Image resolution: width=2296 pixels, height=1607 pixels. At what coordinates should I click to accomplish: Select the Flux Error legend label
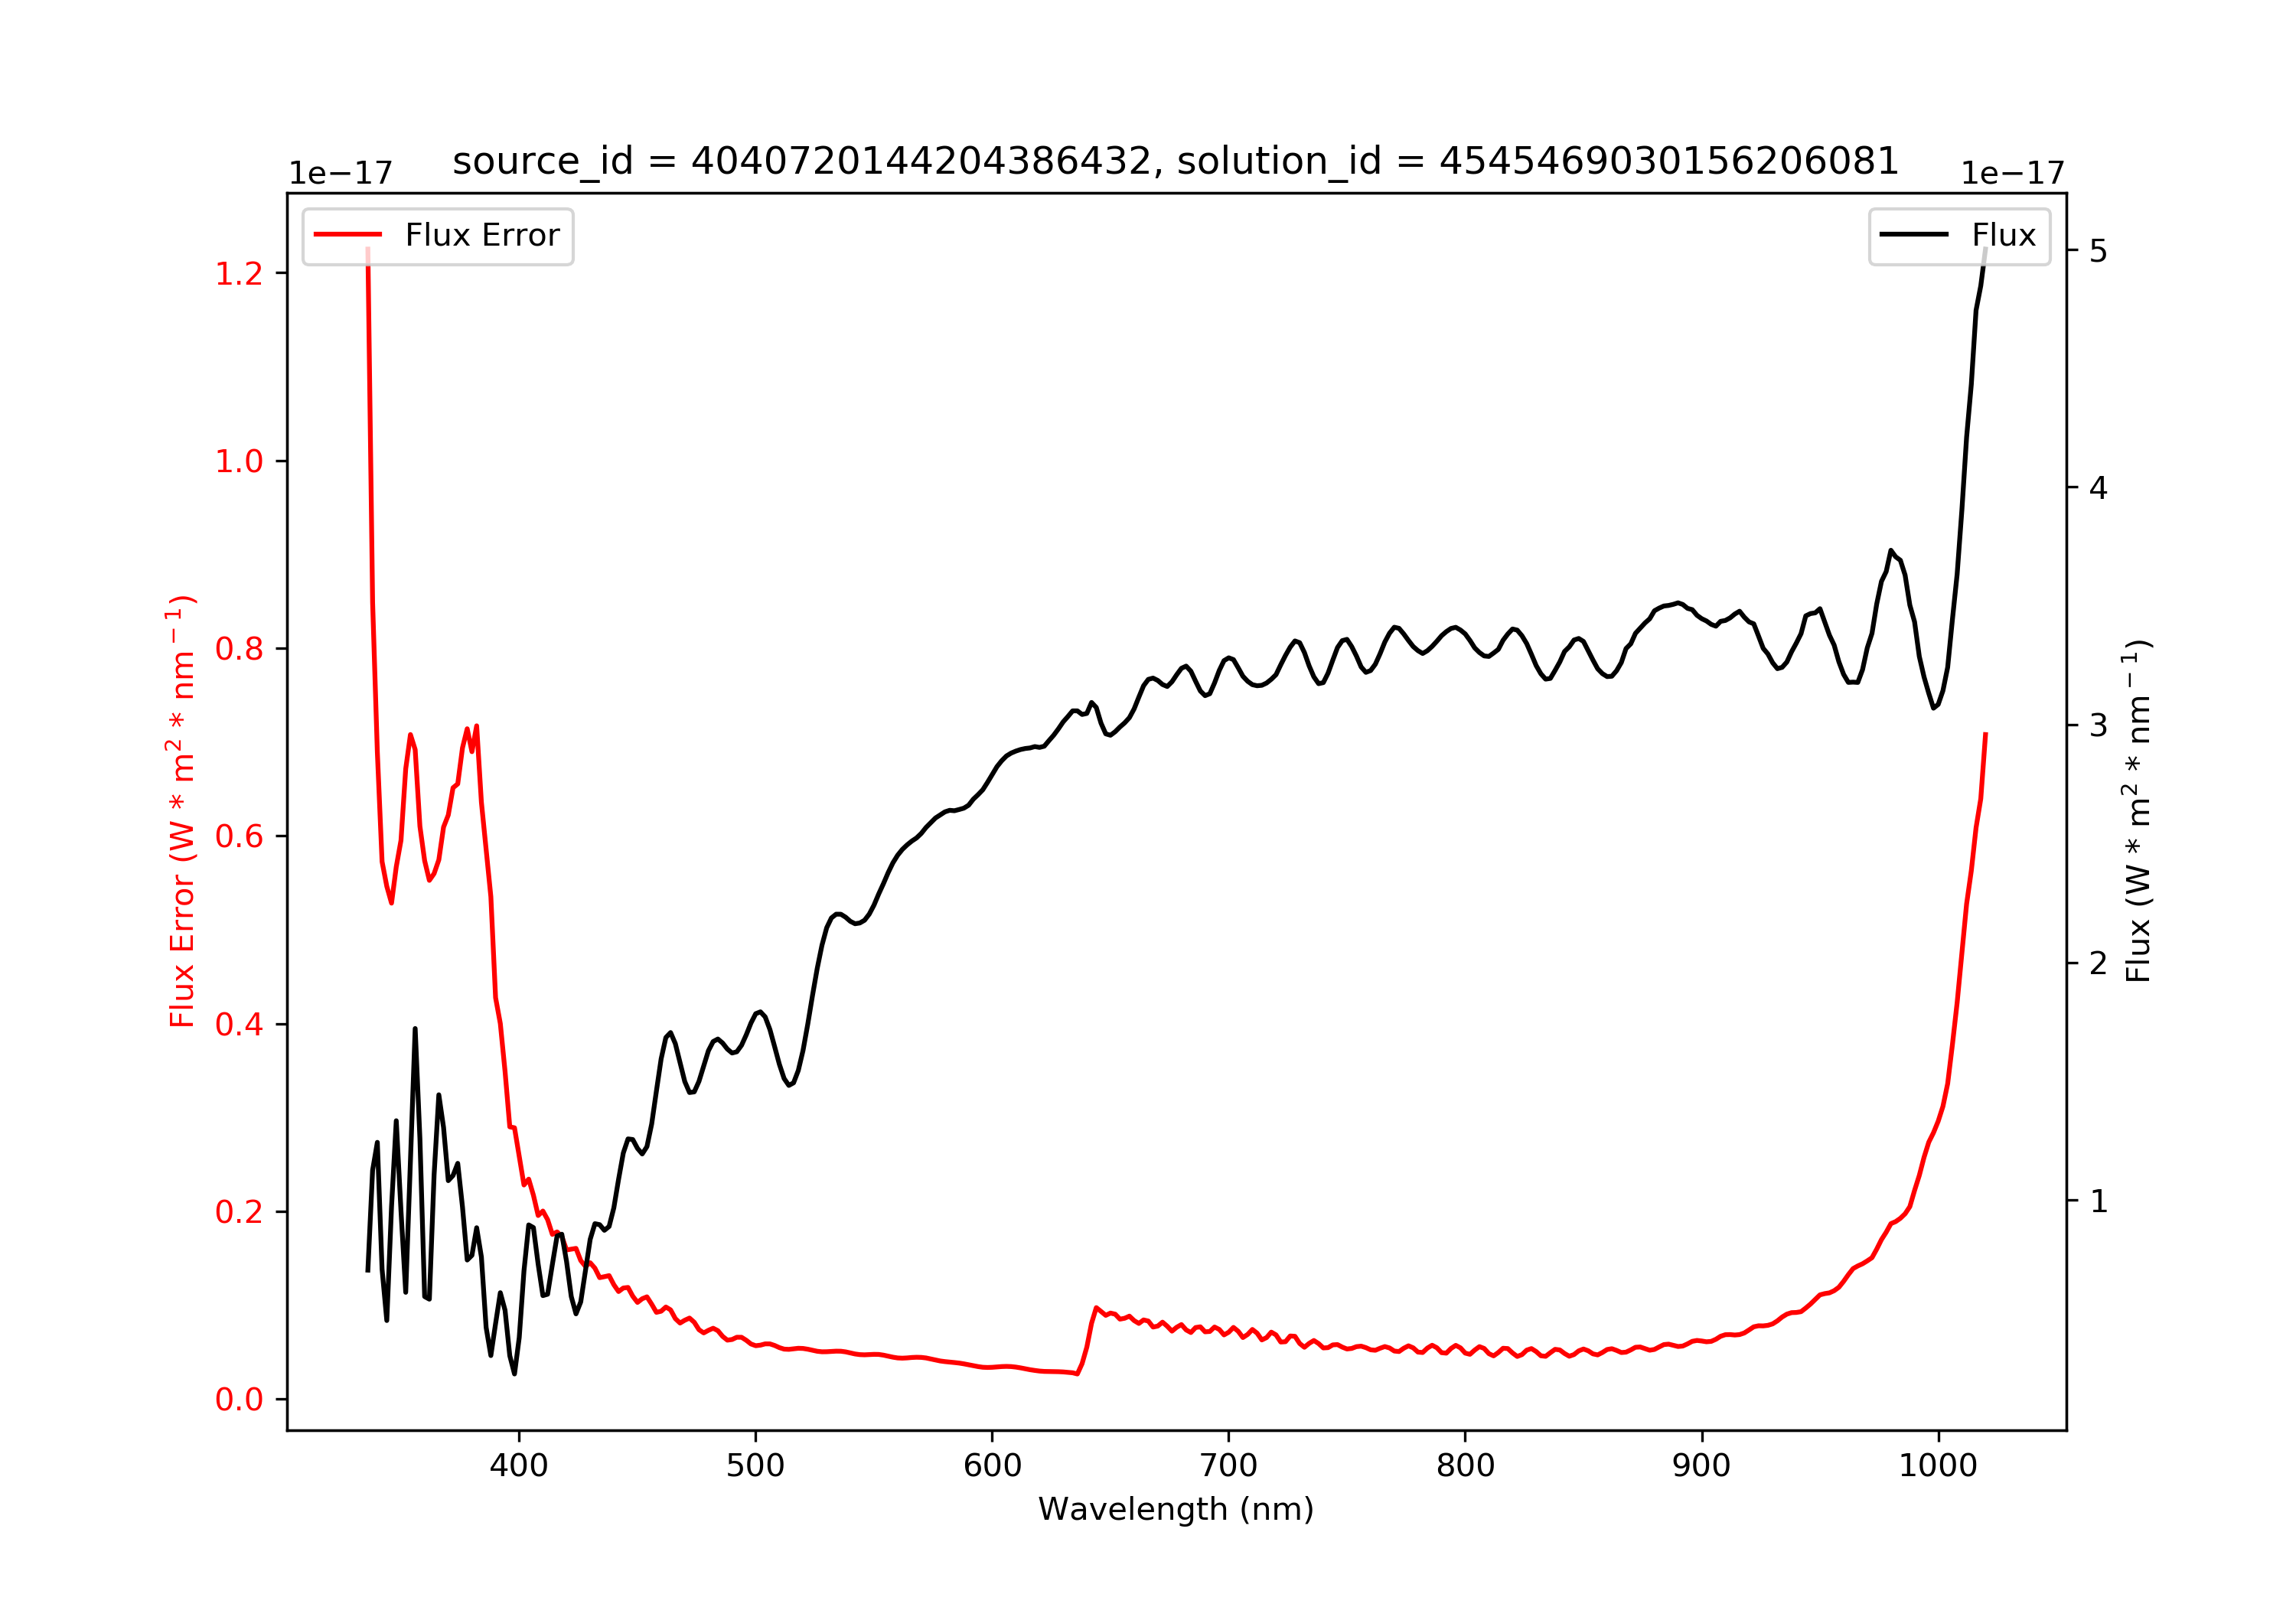click(482, 236)
